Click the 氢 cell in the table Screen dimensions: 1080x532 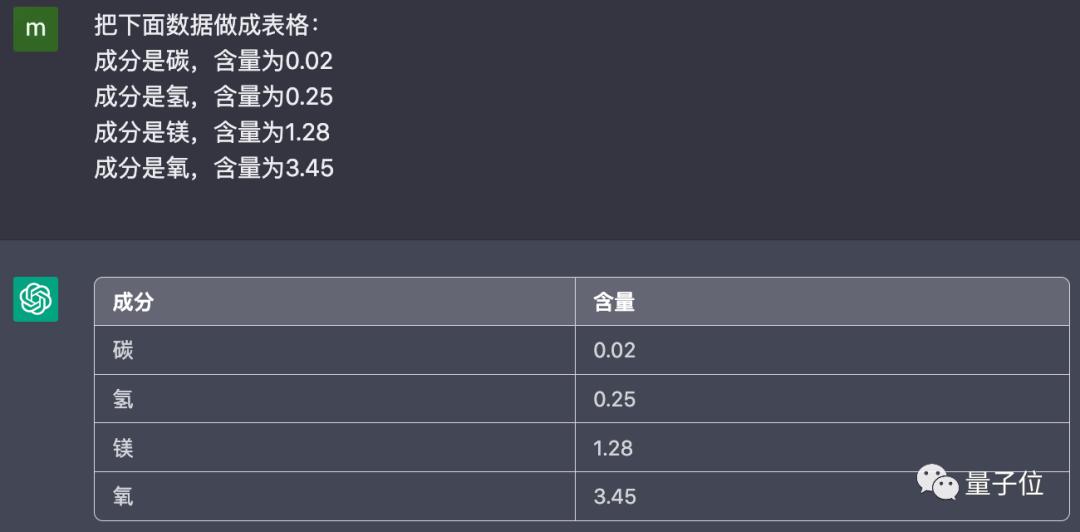123,399
